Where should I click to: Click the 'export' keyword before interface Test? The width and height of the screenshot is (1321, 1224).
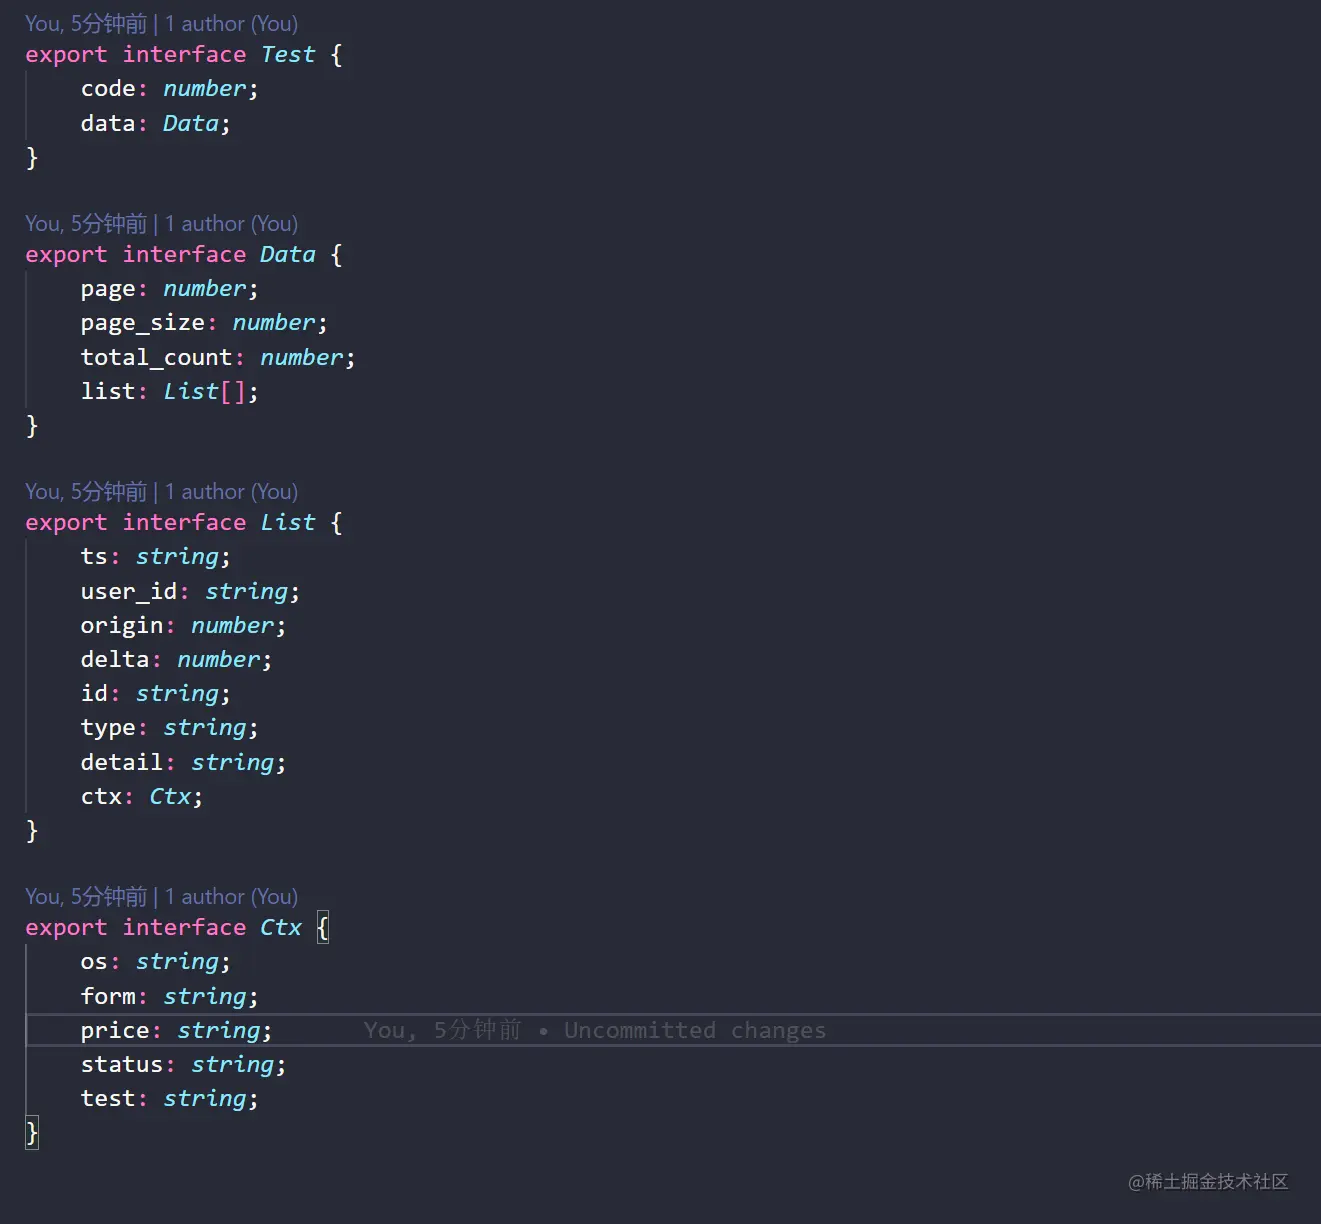pos(66,55)
